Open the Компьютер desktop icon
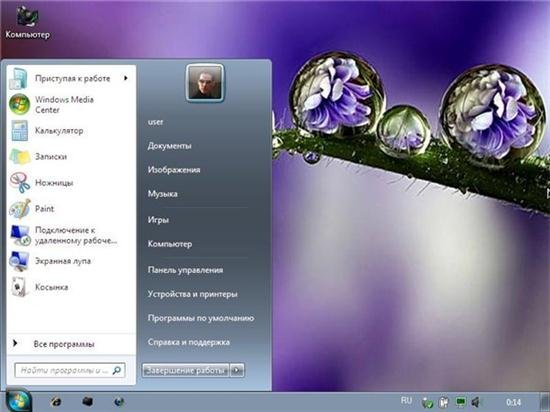 pos(27,22)
